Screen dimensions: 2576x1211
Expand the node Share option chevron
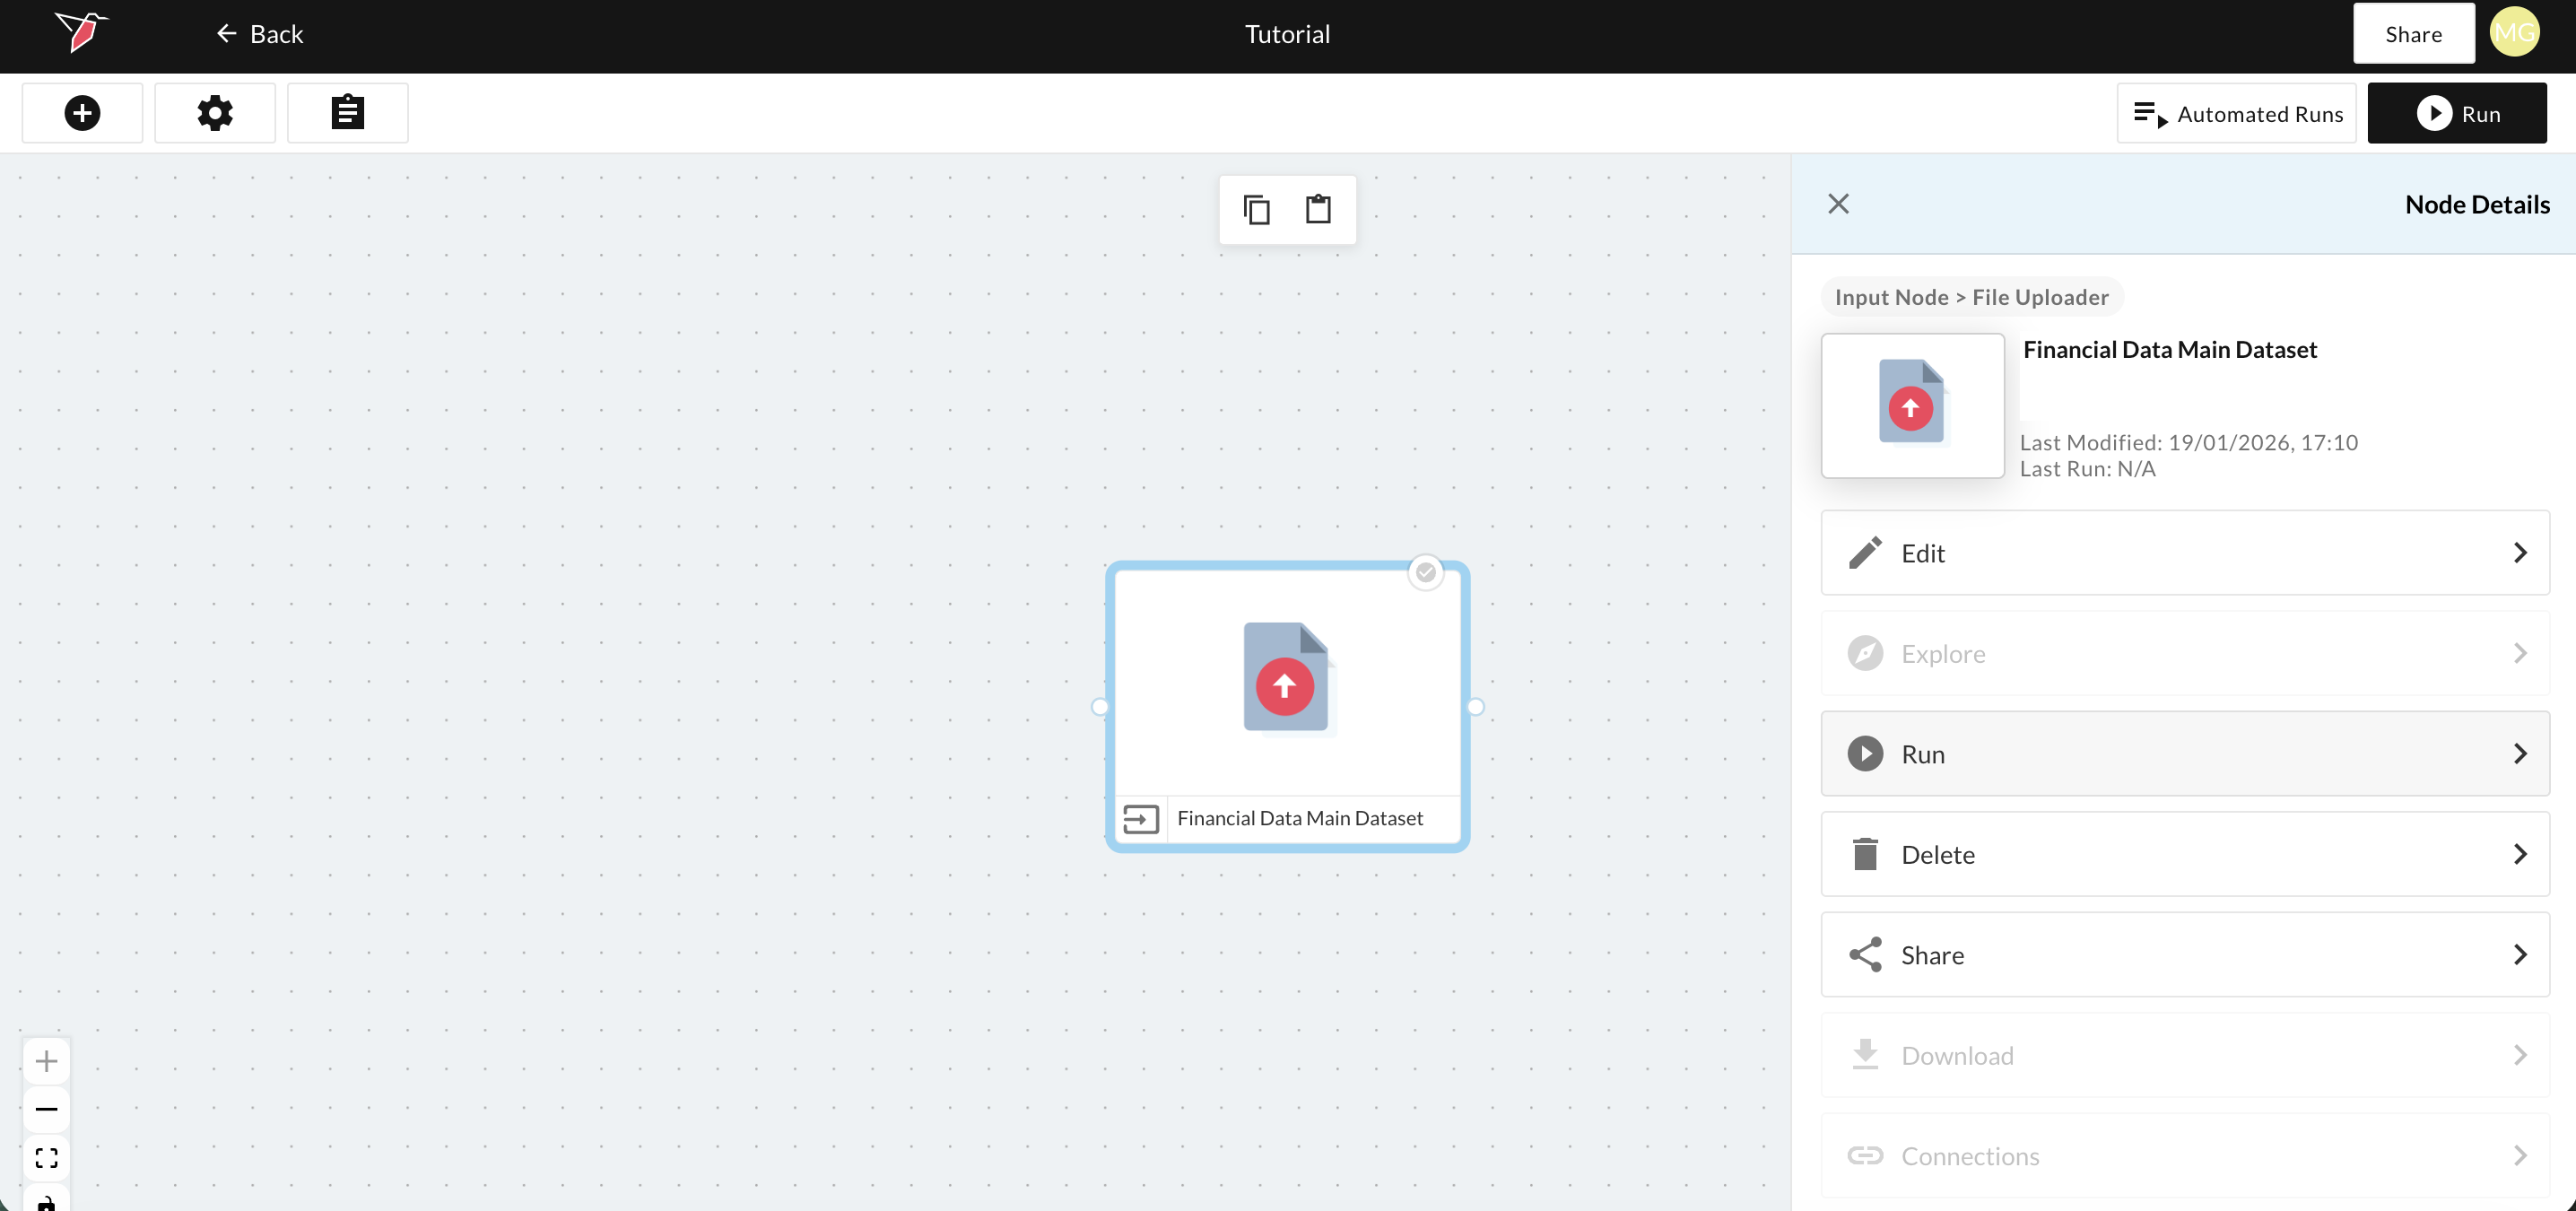[x=2519, y=955]
